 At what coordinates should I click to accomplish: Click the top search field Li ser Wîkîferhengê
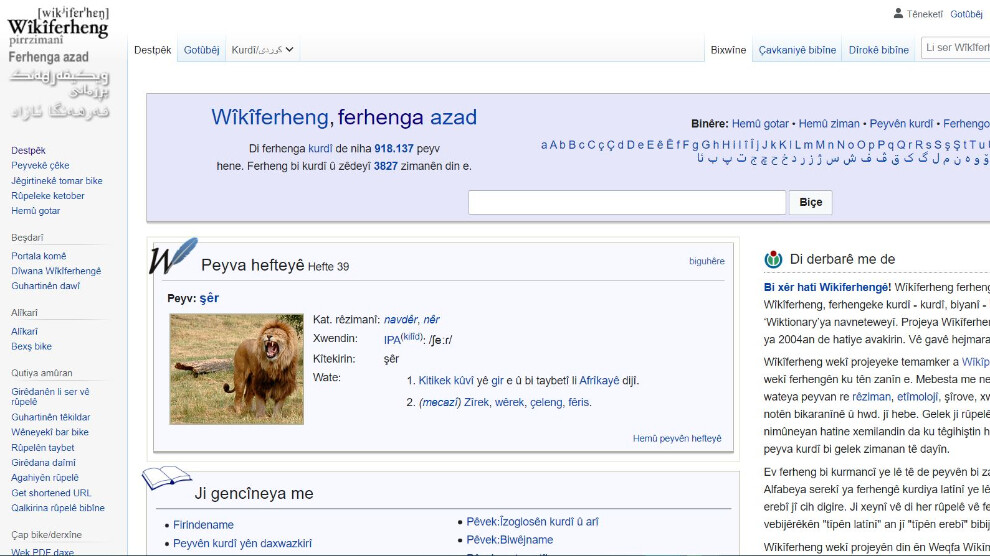click(x=955, y=47)
